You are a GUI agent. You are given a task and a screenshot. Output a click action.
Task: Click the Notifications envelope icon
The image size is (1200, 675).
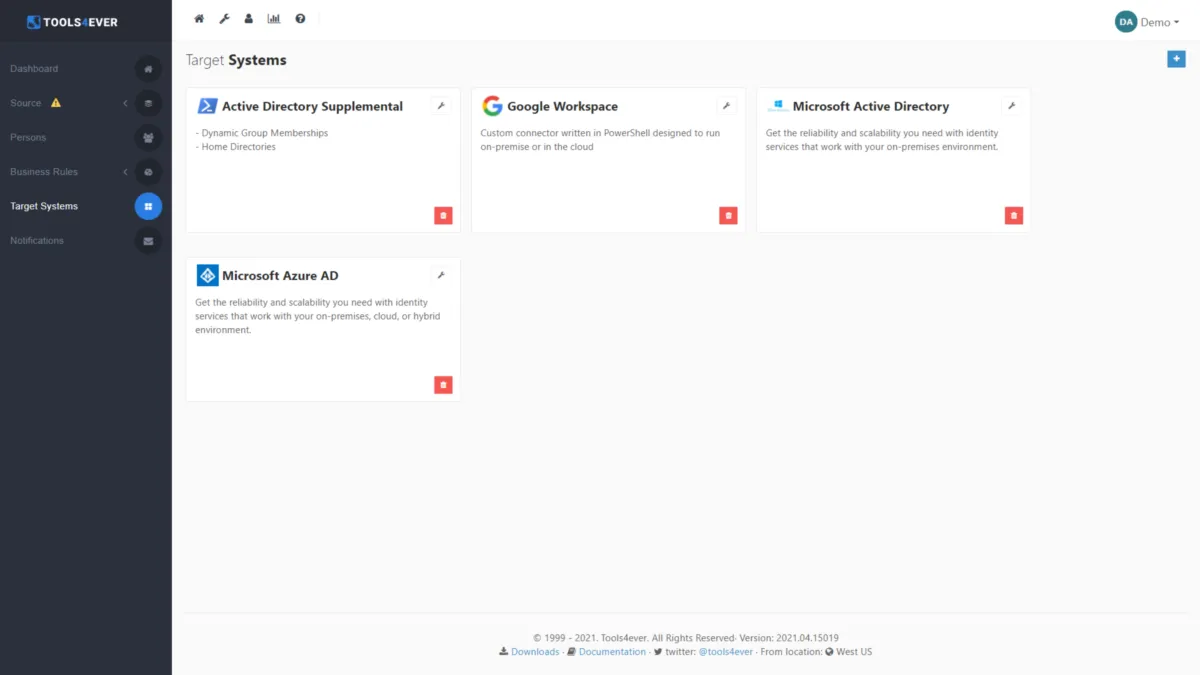148,240
